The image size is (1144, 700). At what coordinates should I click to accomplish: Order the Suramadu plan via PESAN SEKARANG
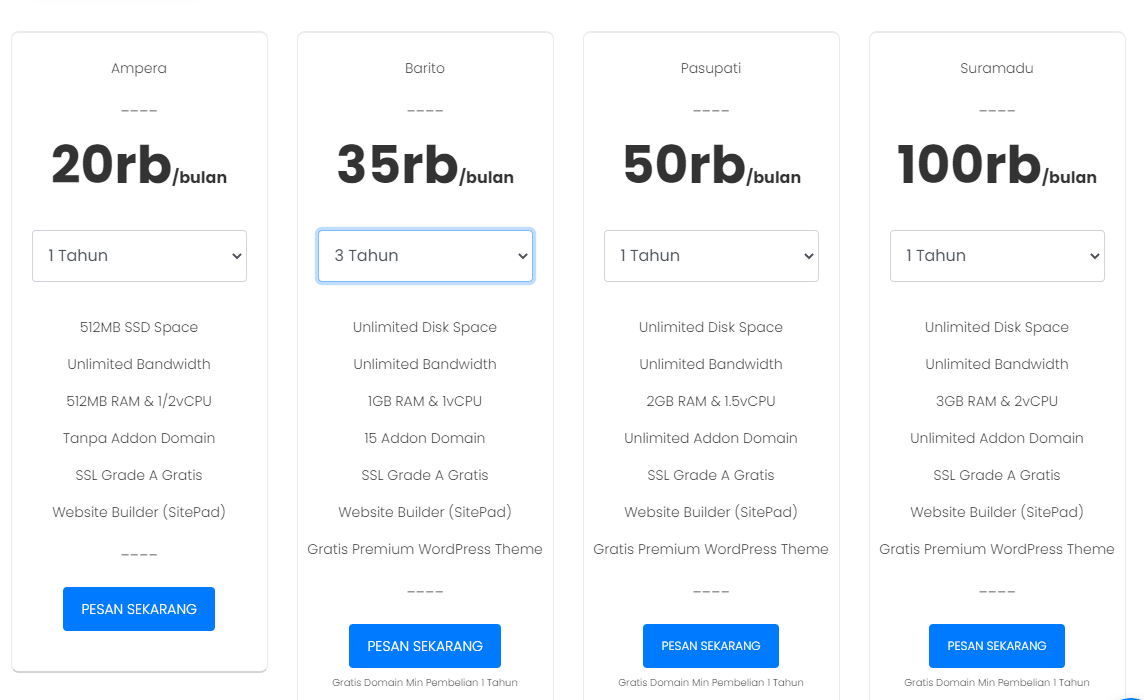click(x=997, y=646)
